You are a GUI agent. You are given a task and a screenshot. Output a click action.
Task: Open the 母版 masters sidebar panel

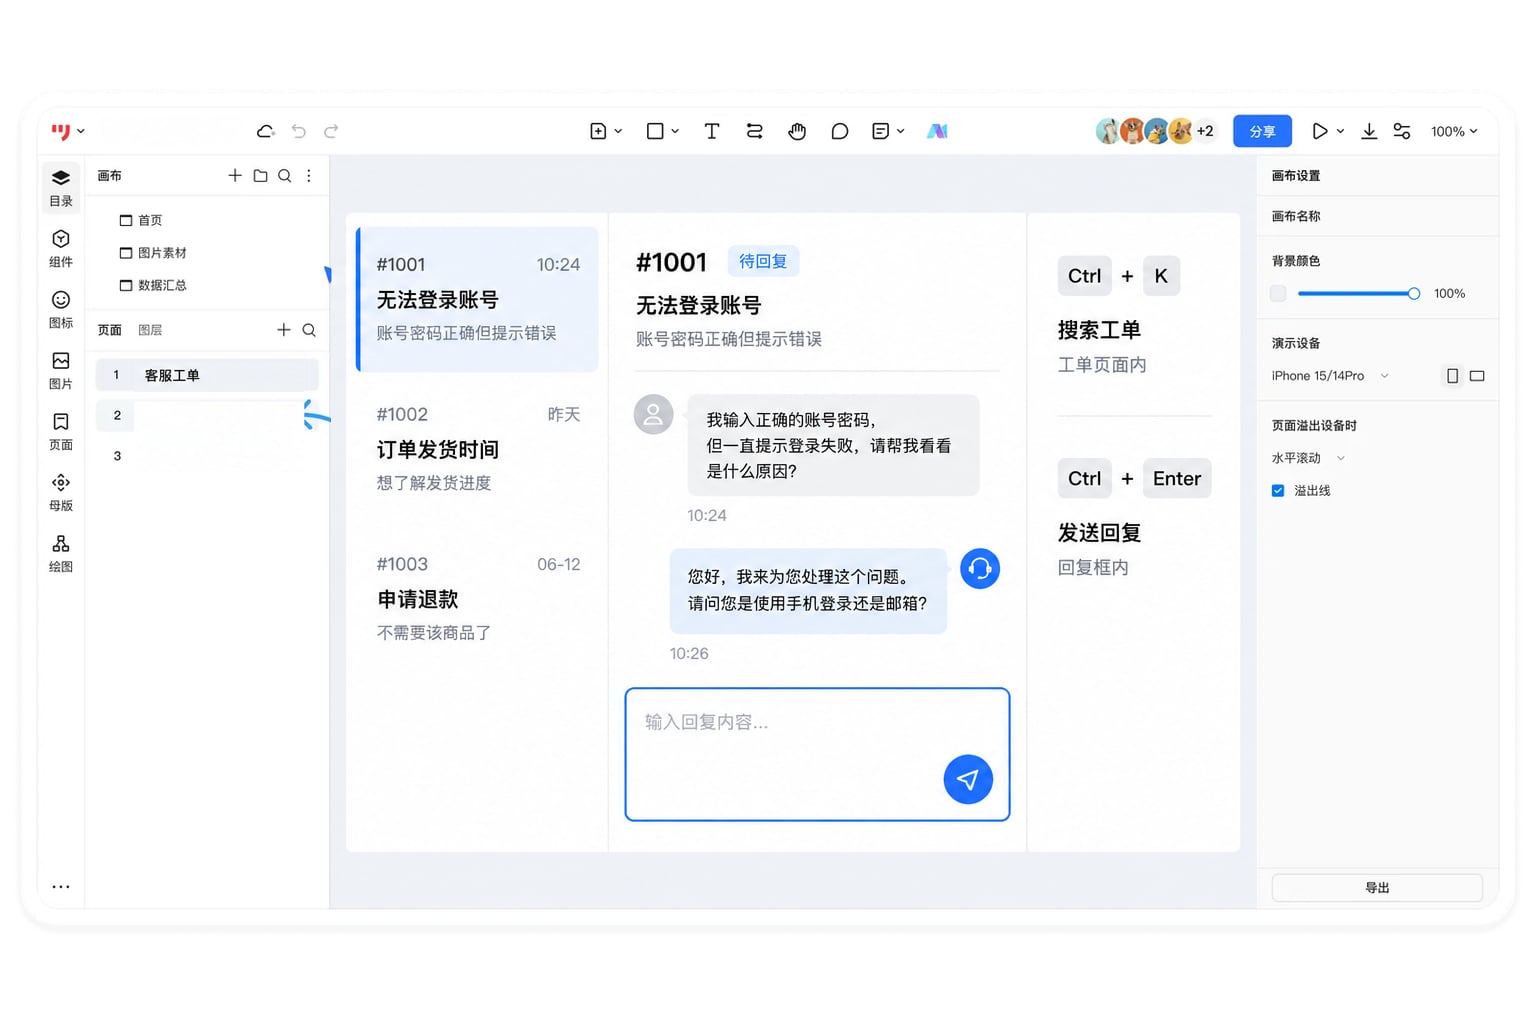click(x=61, y=492)
